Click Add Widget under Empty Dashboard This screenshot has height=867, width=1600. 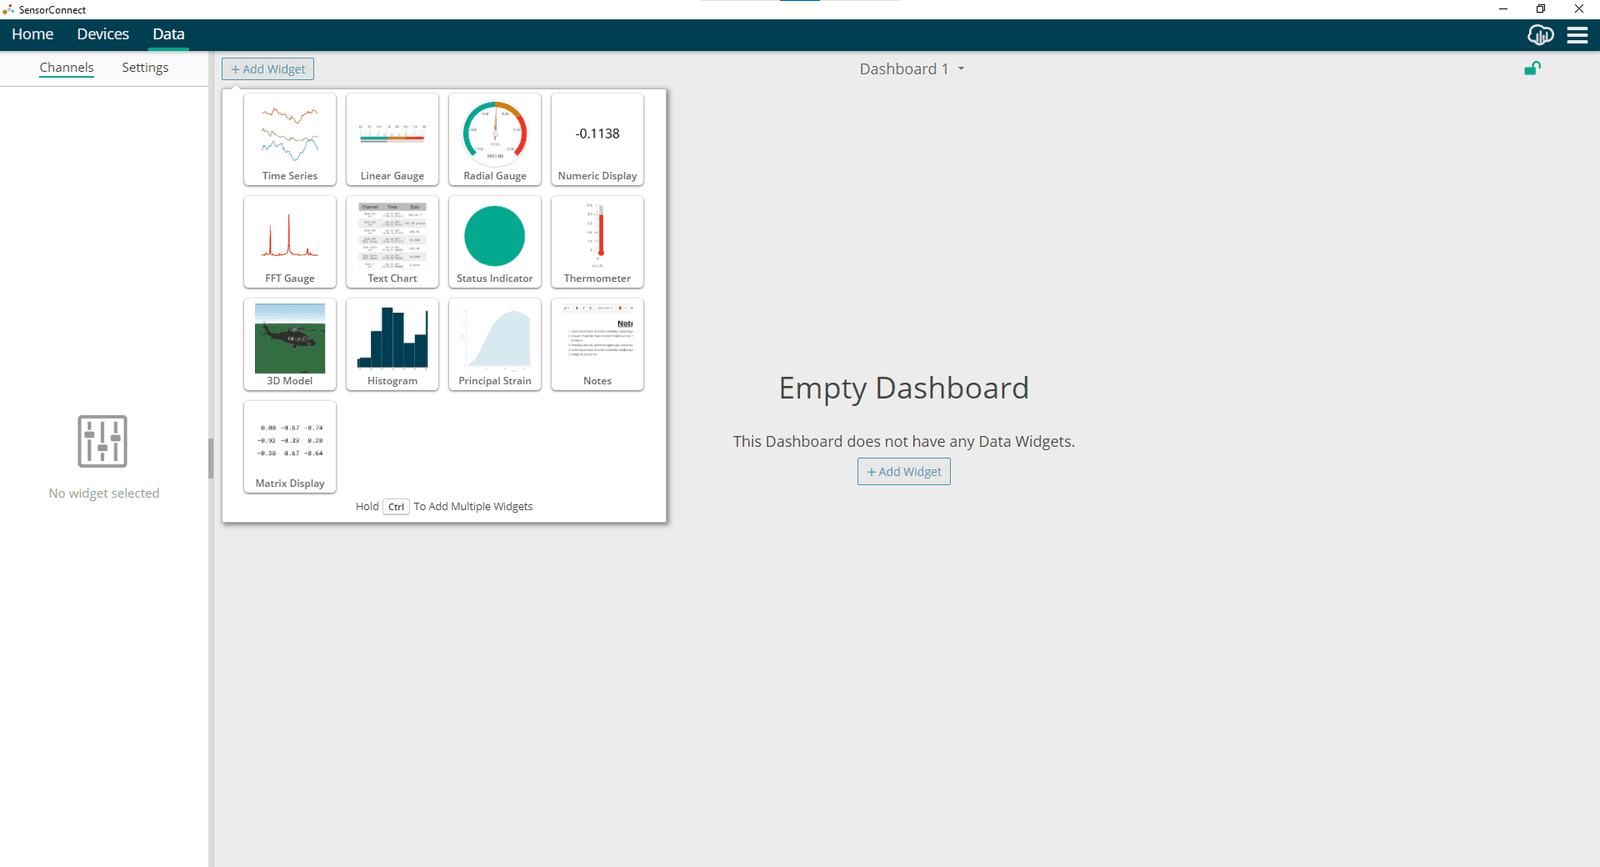click(x=904, y=472)
